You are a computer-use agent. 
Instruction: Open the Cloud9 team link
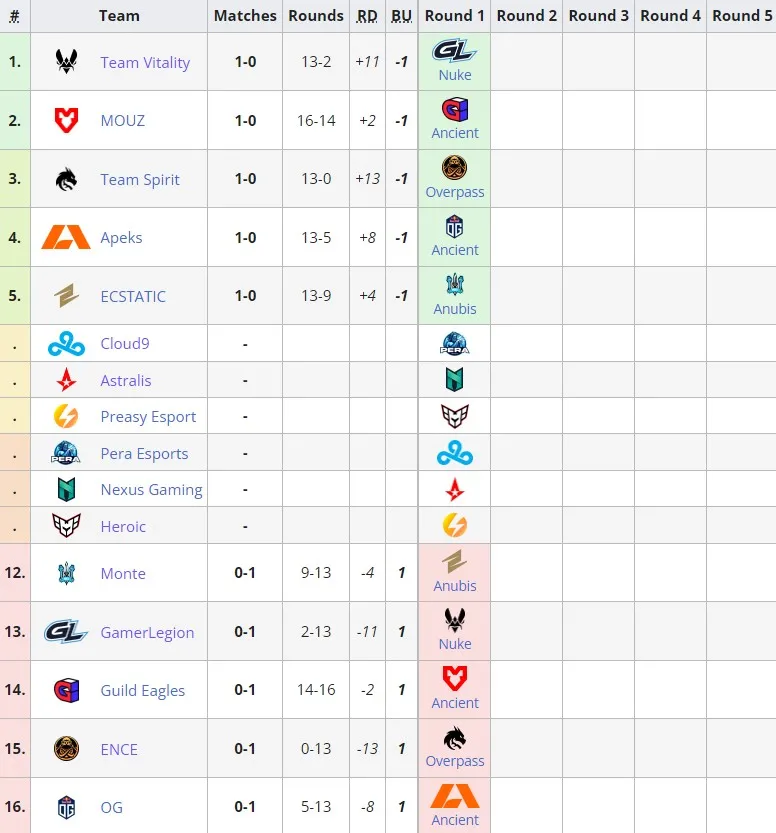[x=125, y=344]
